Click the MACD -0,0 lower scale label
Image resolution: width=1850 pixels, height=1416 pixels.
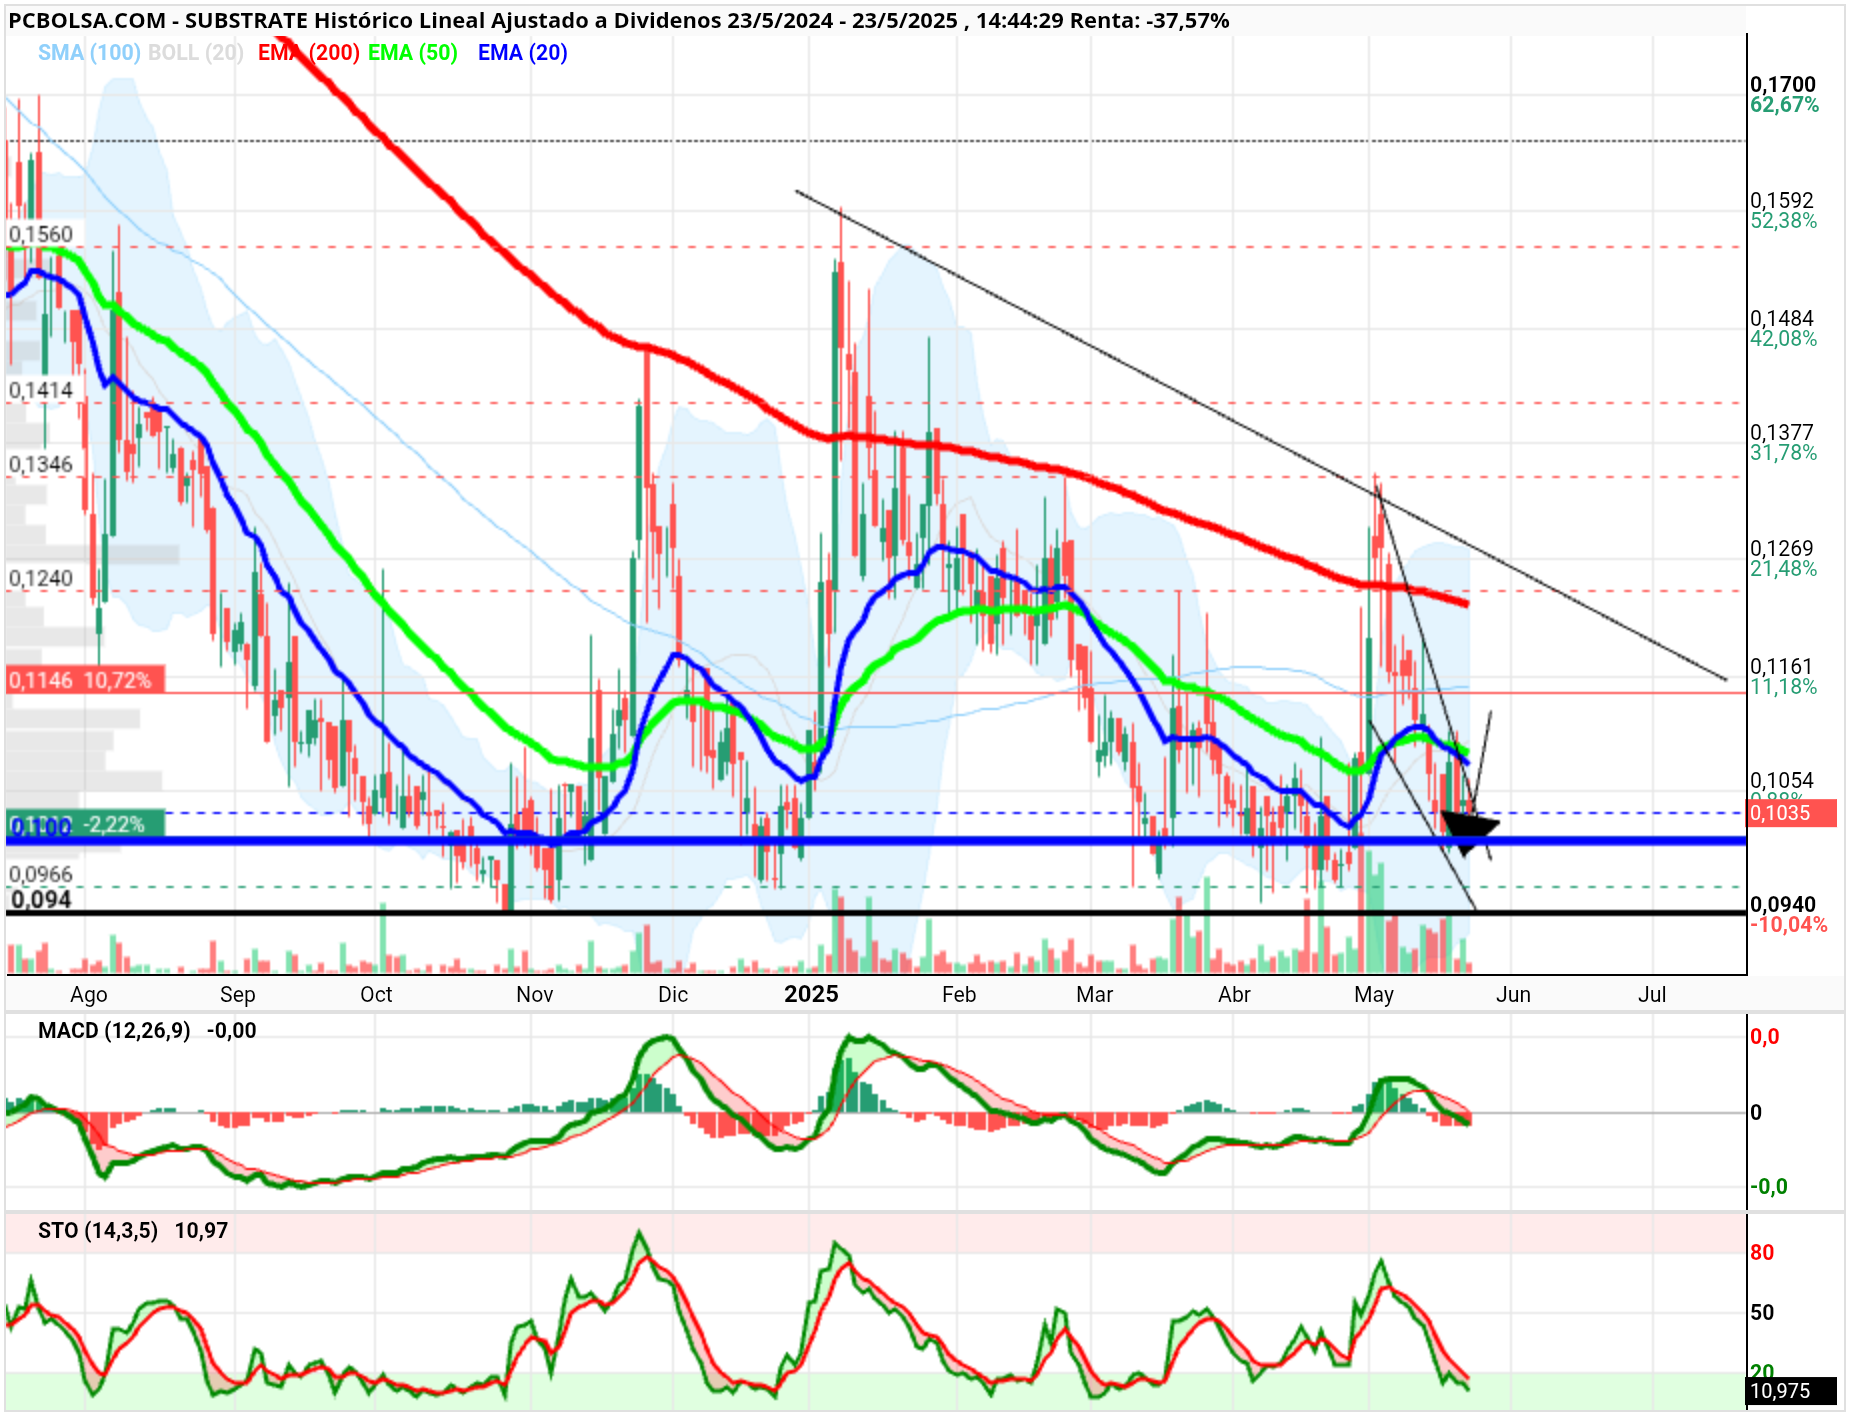point(1769,1187)
